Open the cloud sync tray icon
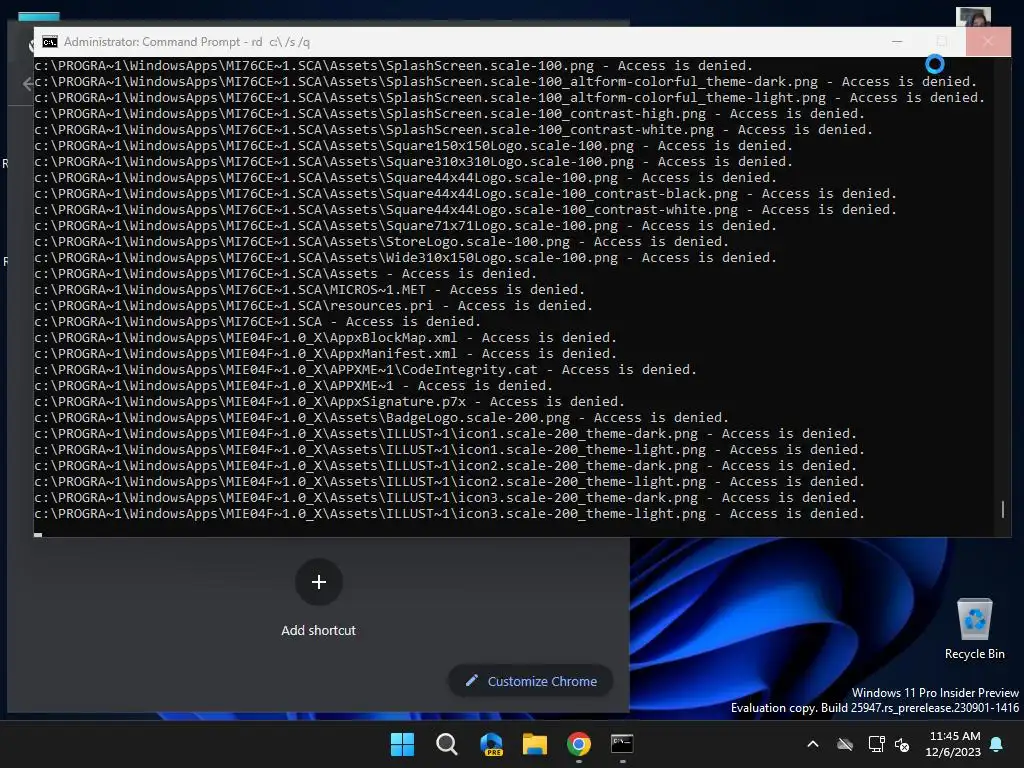This screenshot has height=768, width=1024. pos(845,744)
